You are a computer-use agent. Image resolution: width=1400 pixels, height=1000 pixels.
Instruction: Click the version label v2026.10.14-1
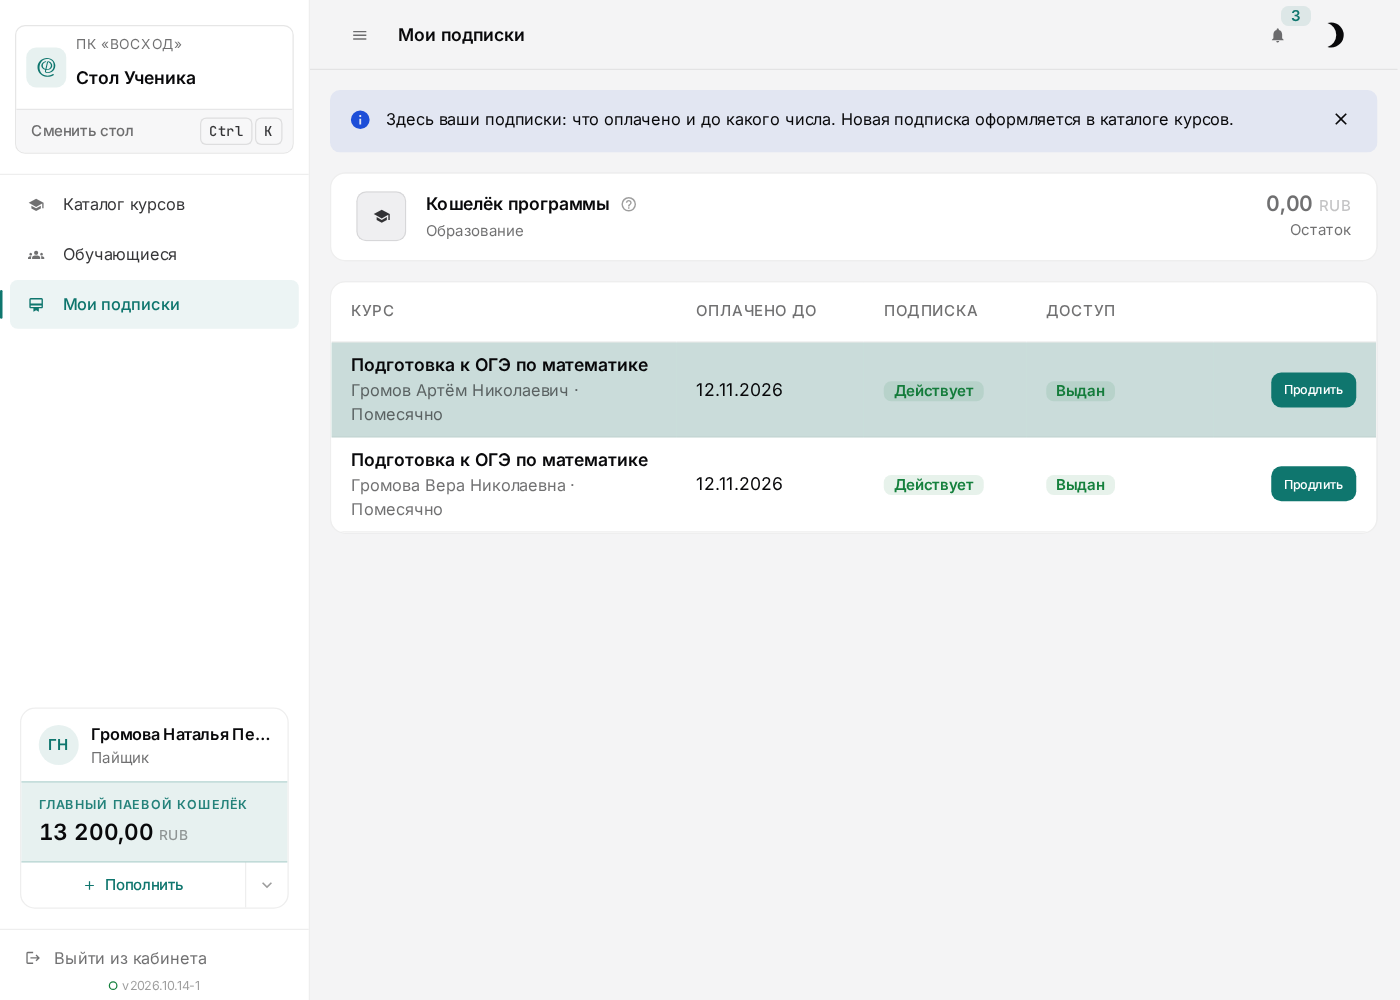click(x=161, y=986)
